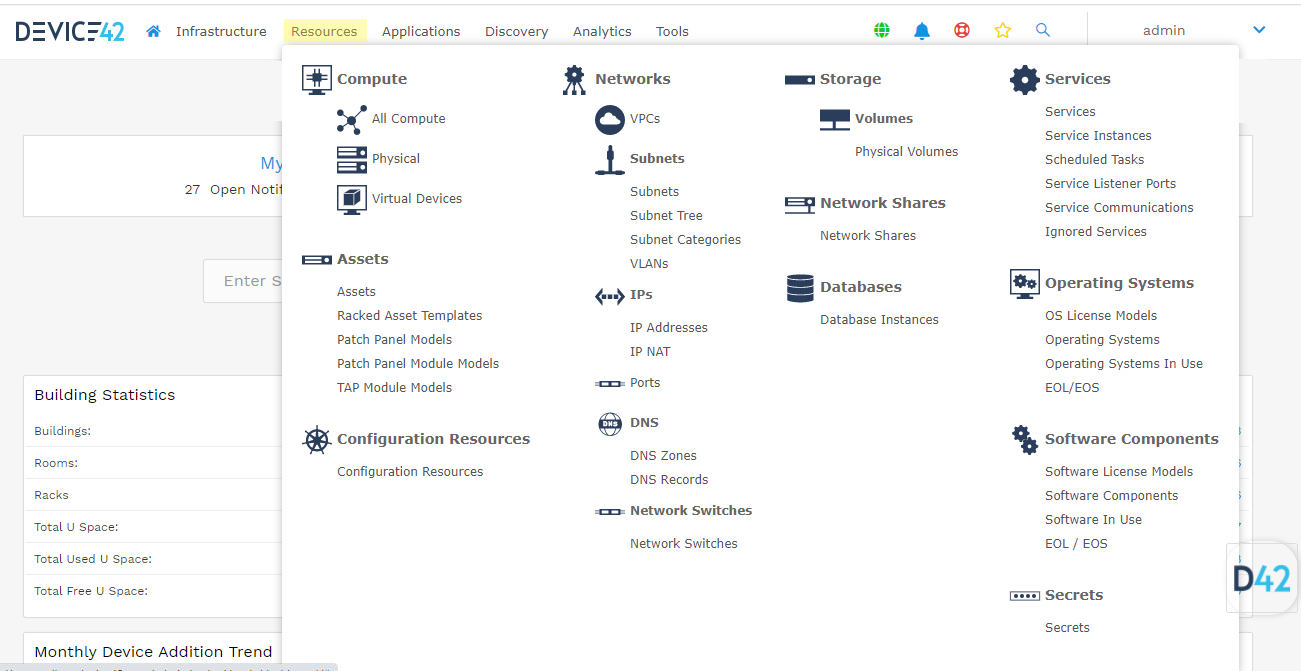The height and width of the screenshot is (671, 1301).
Task: Open the Analytics menu
Action: [x=602, y=31]
